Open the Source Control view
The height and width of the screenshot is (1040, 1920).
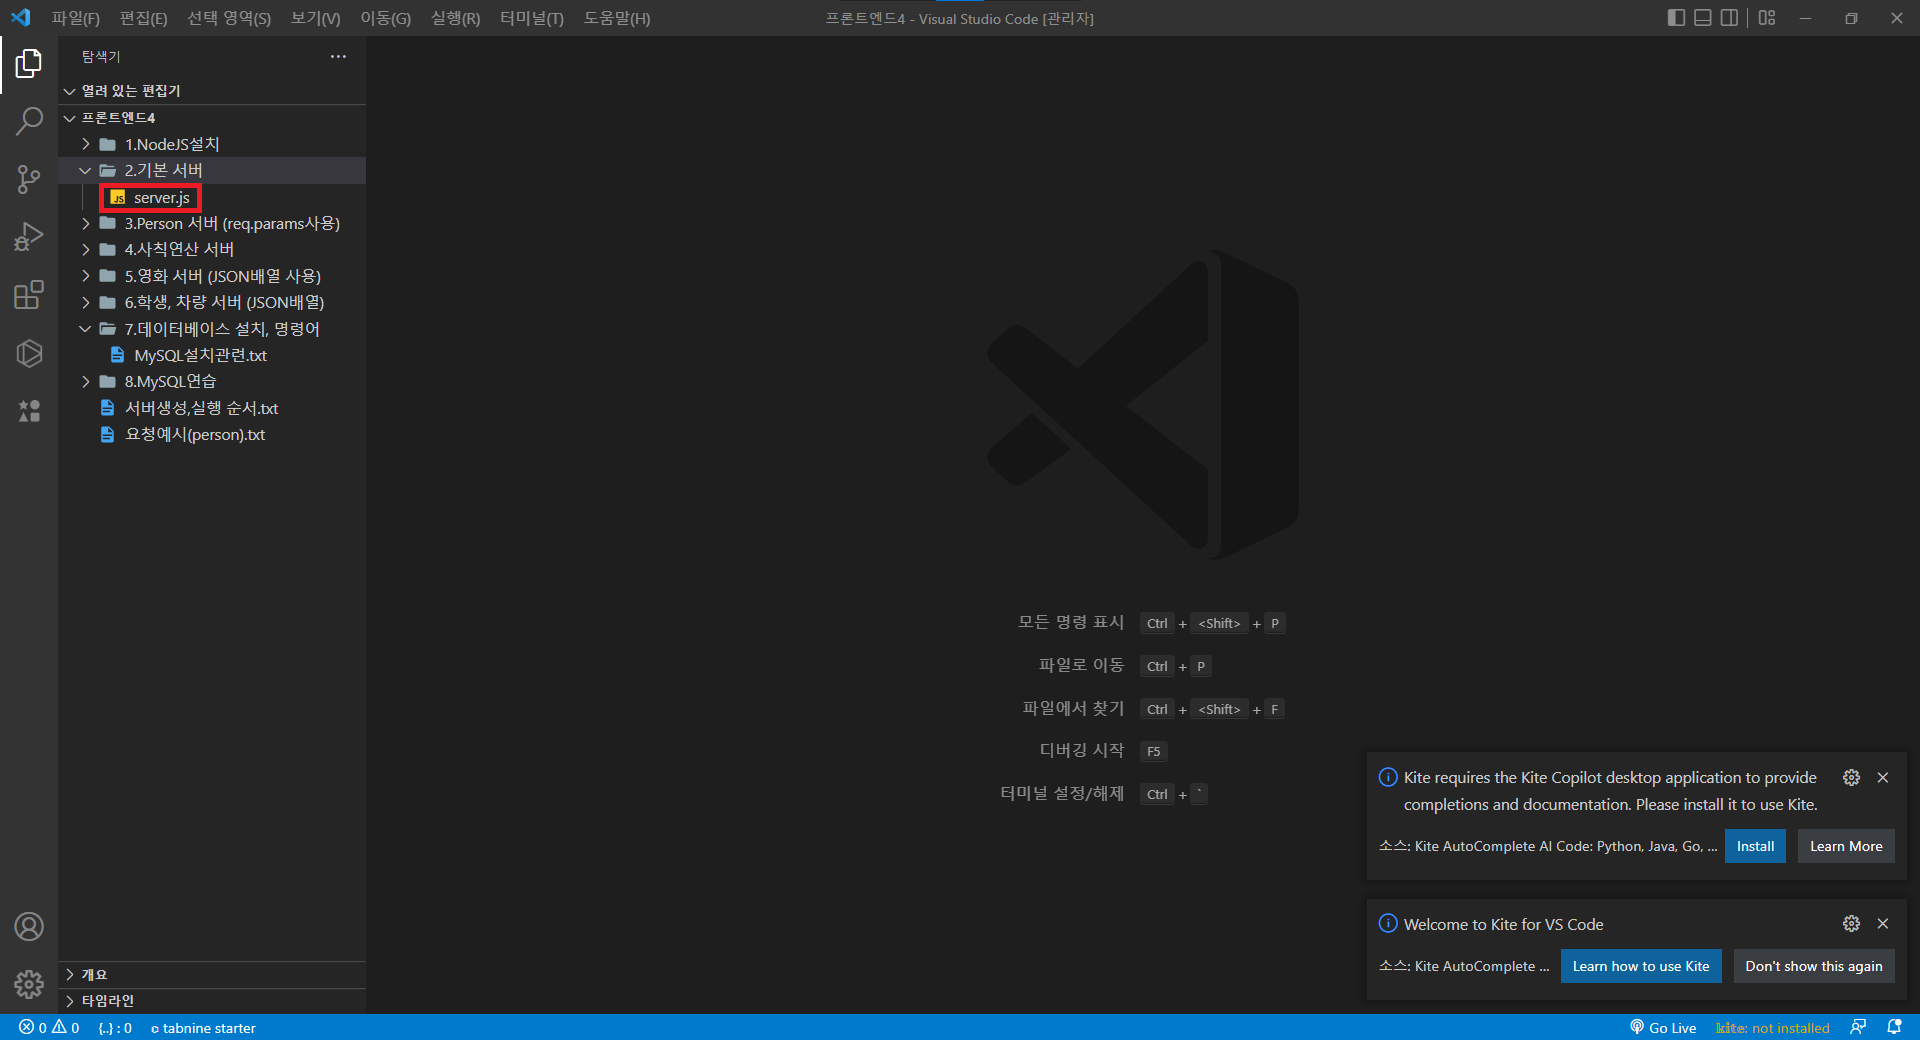29,180
